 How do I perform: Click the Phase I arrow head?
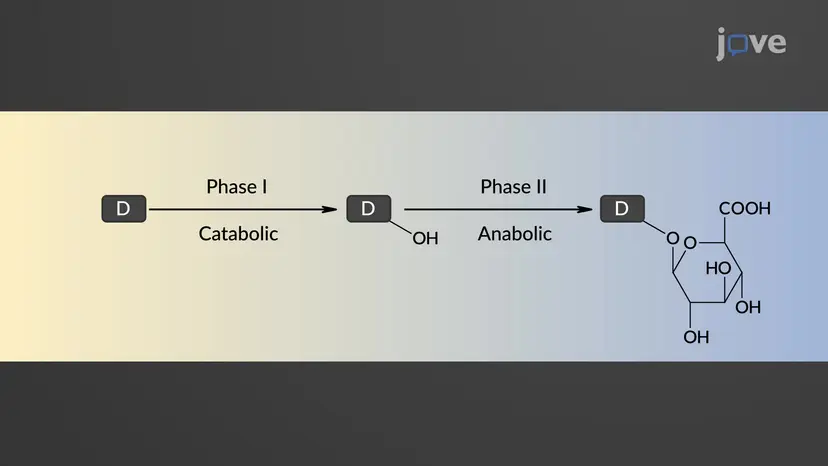(330, 210)
